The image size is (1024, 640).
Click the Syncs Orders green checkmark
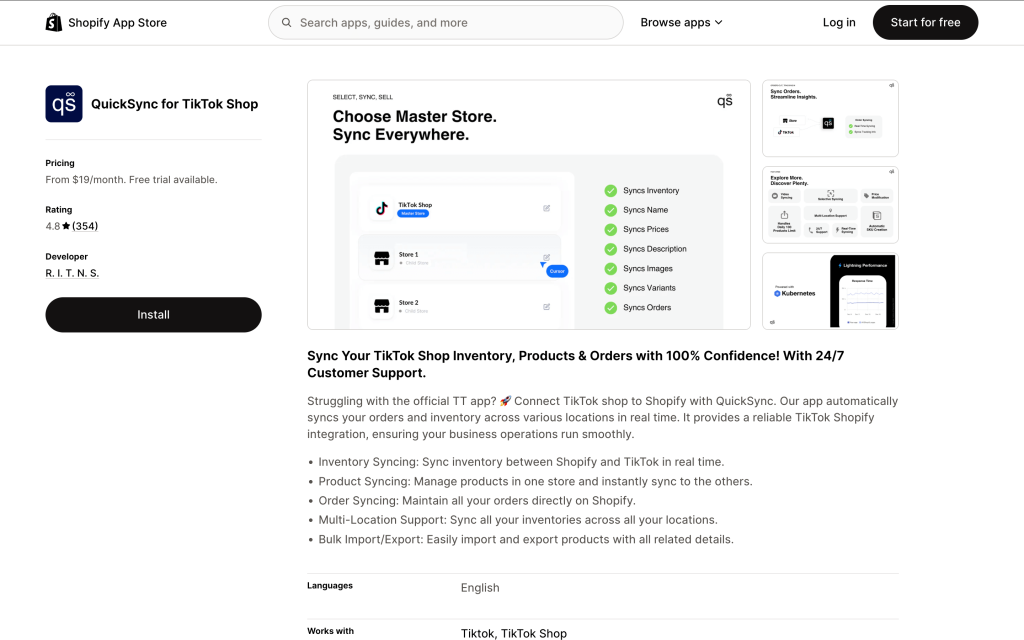pyautogui.click(x=610, y=307)
